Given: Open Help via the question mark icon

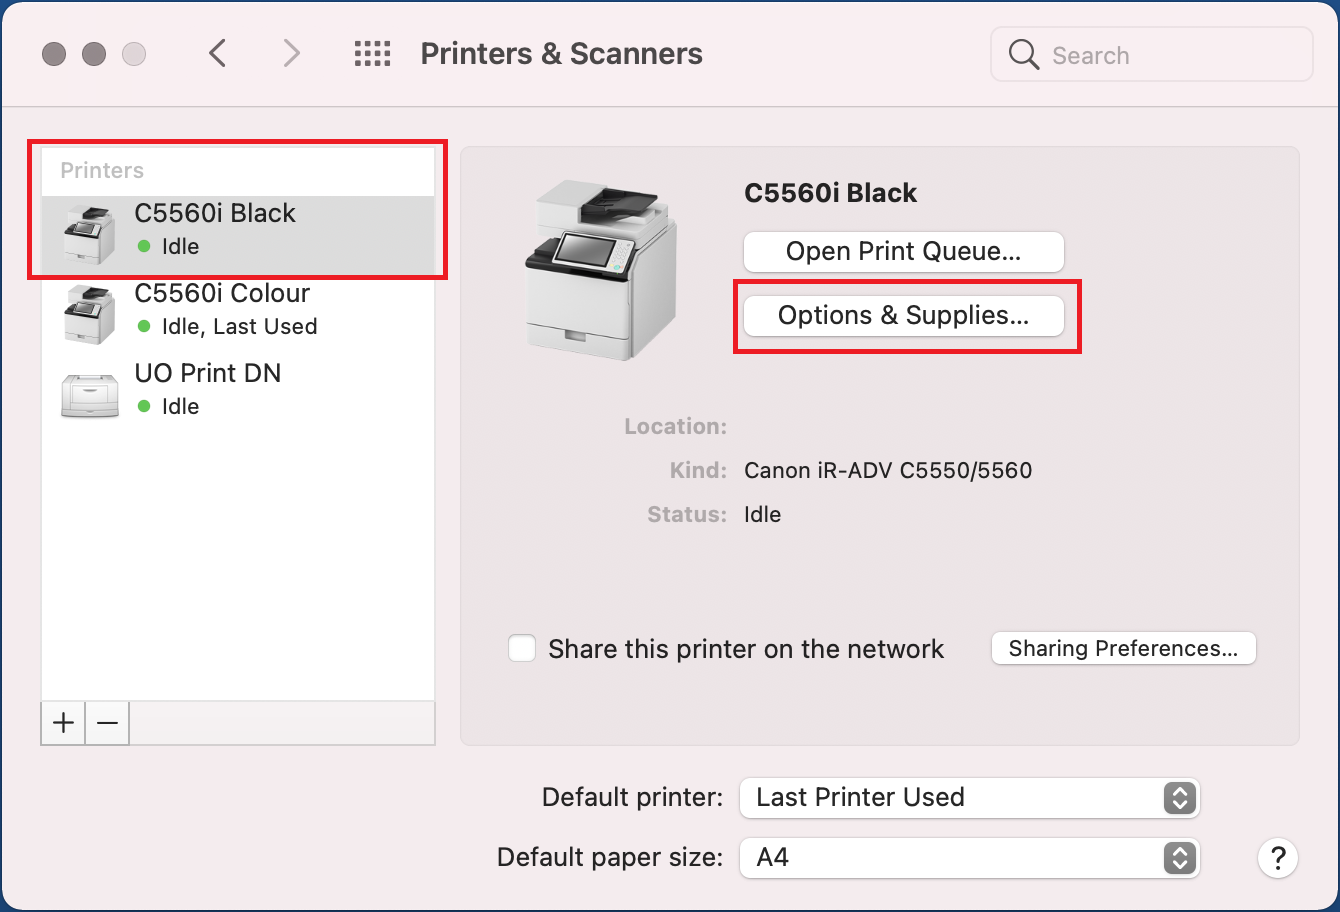Looking at the screenshot, I should pos(1277,858).
